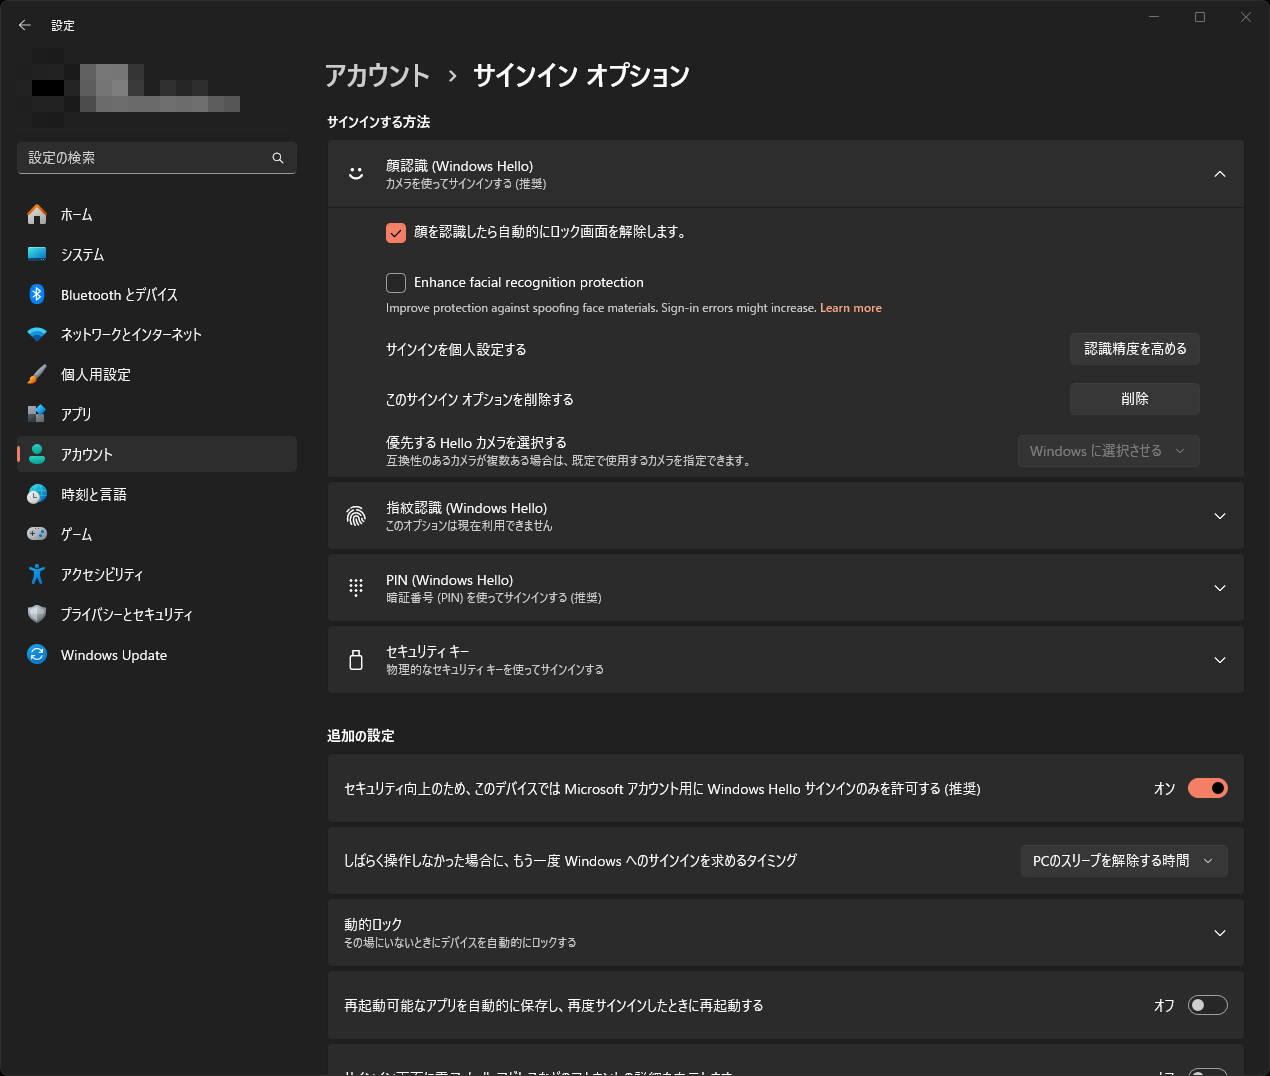Expand the 動的ロック section
This screenshot has height=1076, width=1270.
point(1220,933)
